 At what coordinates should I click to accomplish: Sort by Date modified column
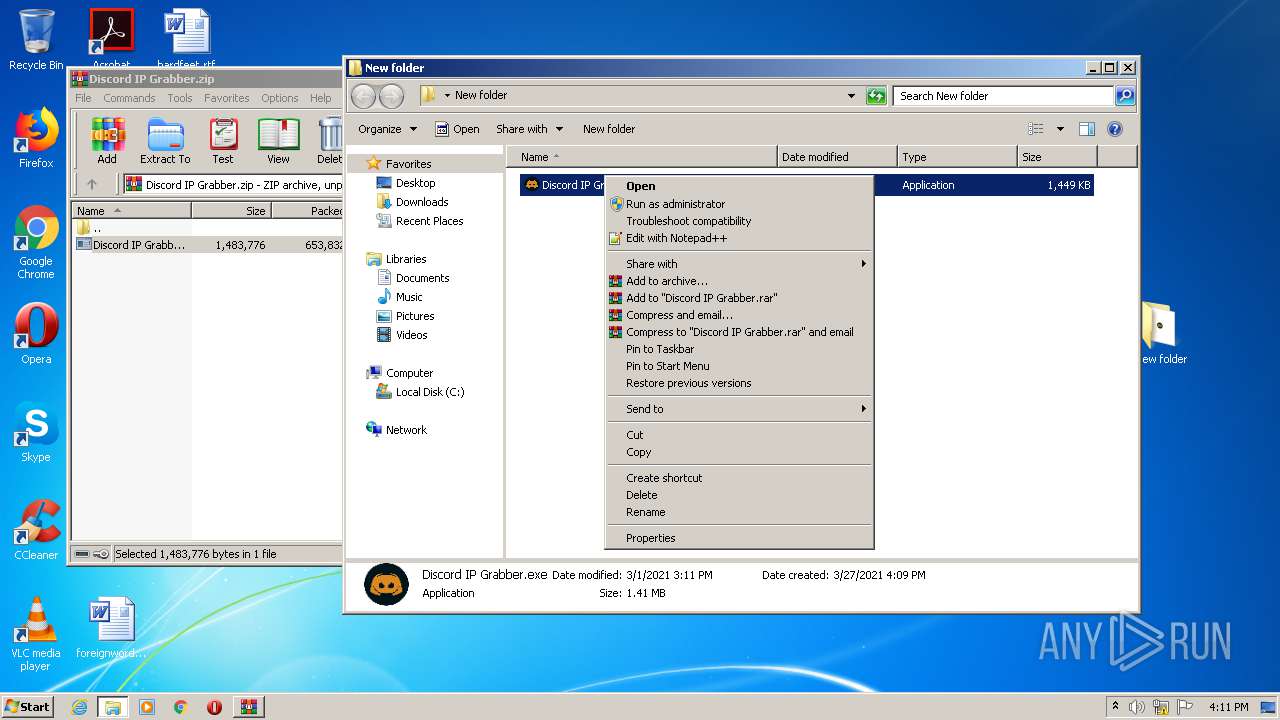click(836, 157)
